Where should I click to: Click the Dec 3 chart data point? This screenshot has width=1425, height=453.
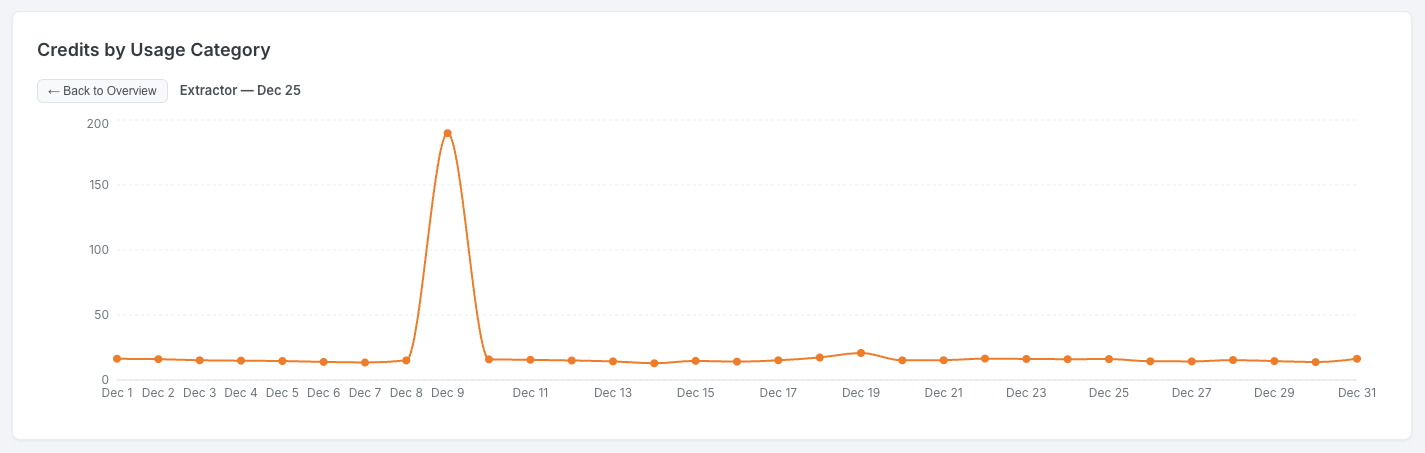point(200,360)
